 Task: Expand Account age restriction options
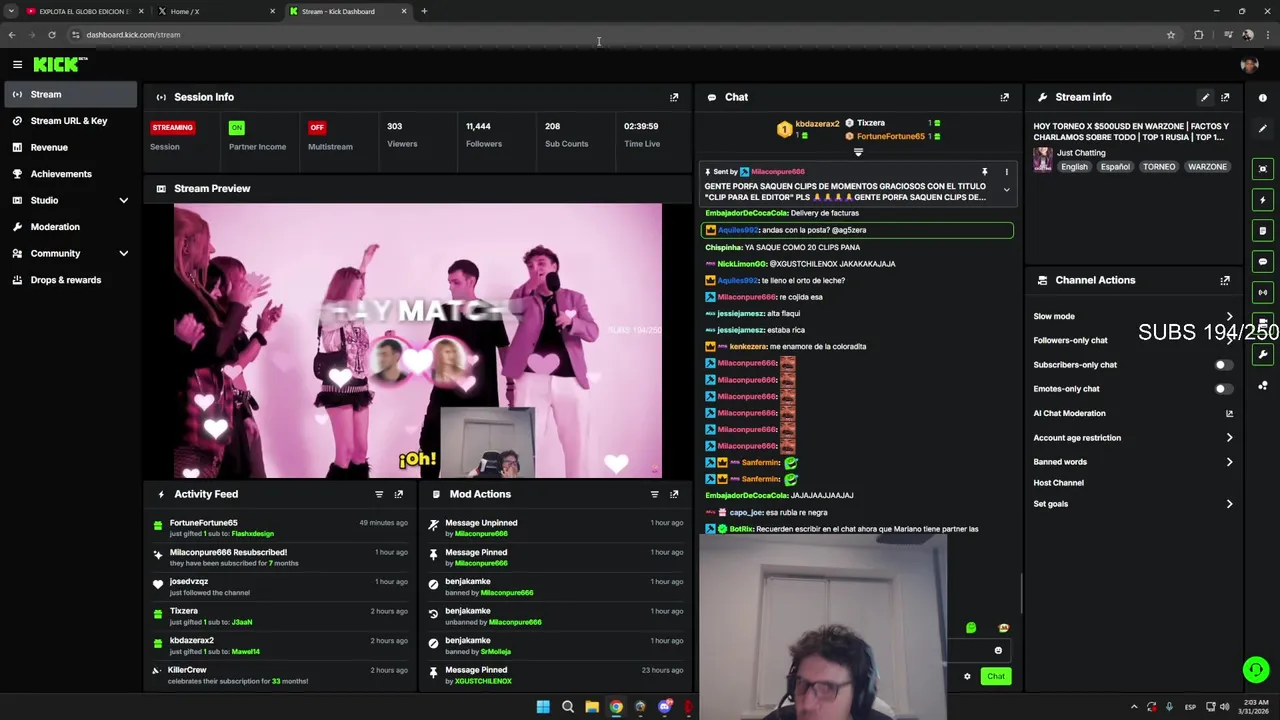click(1229, 438)
